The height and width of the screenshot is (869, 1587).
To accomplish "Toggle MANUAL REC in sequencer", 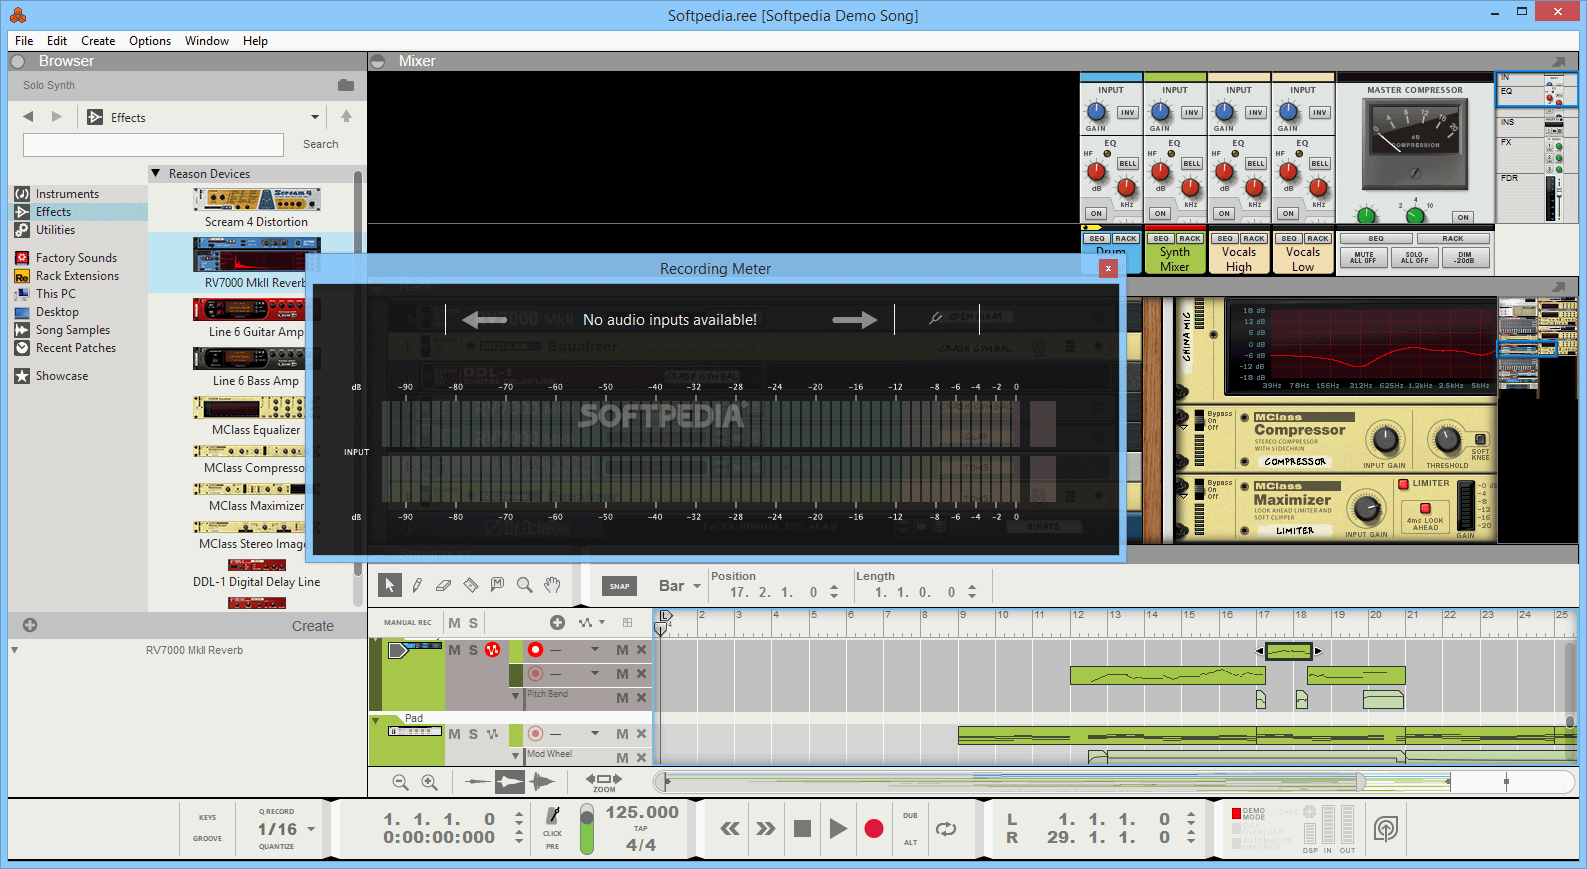I will tap(408, 622).
